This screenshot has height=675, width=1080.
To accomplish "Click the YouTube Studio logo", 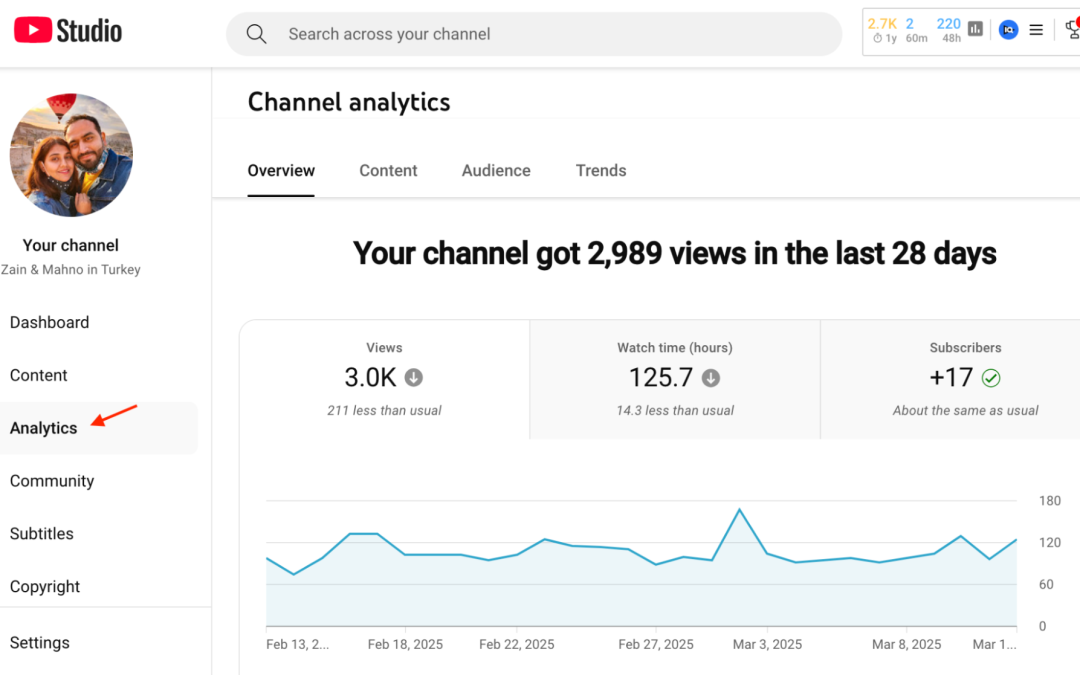I will point(68,31).
